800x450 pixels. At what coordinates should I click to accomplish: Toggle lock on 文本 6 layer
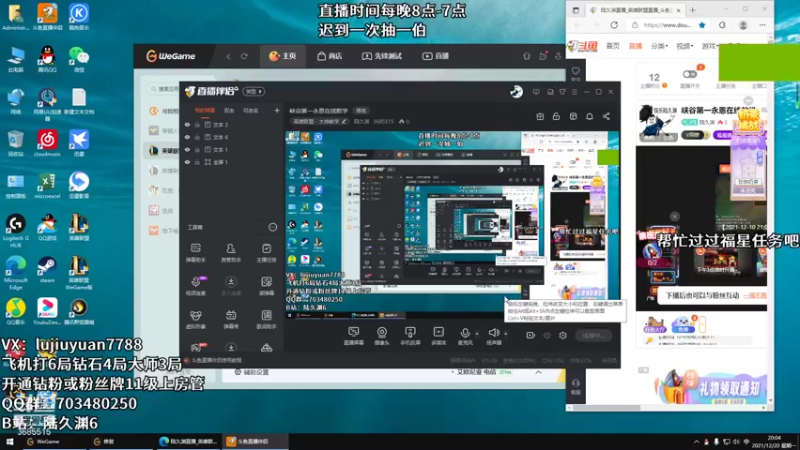click(197, 137)
